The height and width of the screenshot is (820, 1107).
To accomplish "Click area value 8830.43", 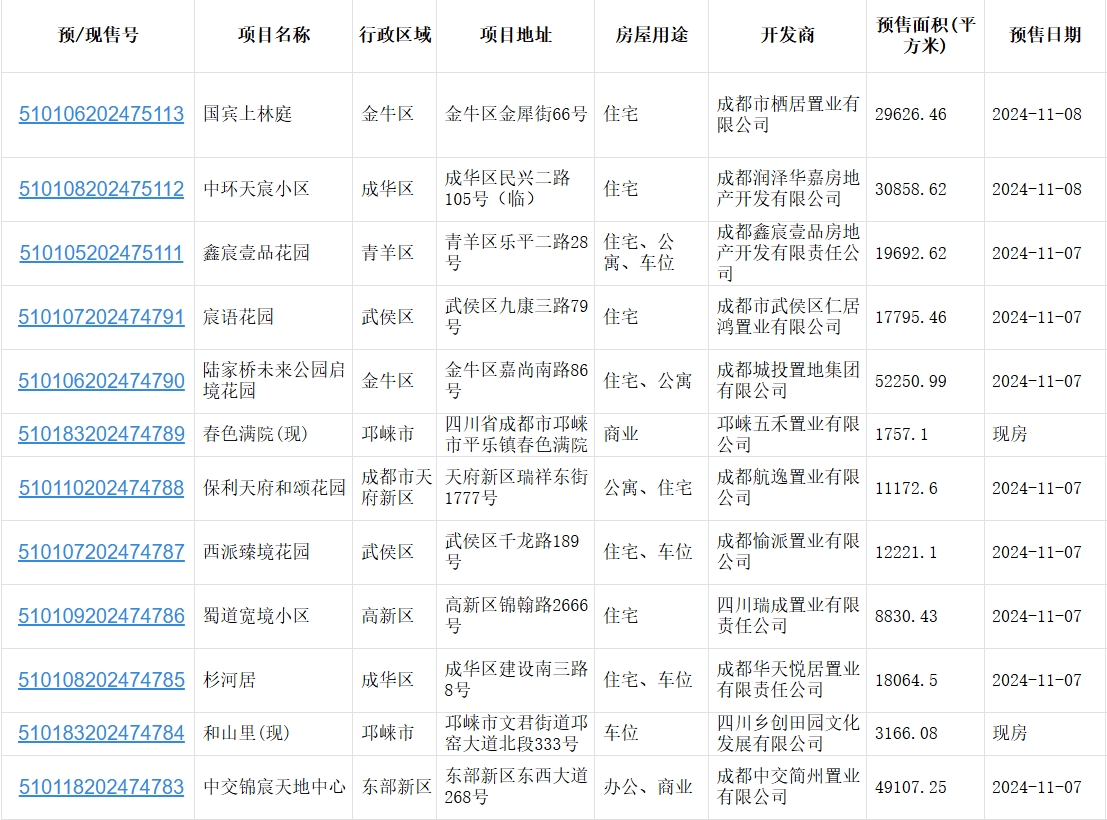I will point(906,617).
